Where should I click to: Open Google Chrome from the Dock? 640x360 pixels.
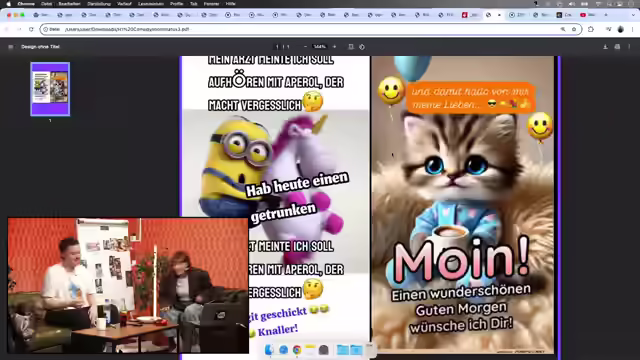pyautogui.click(x=297, y=350)
